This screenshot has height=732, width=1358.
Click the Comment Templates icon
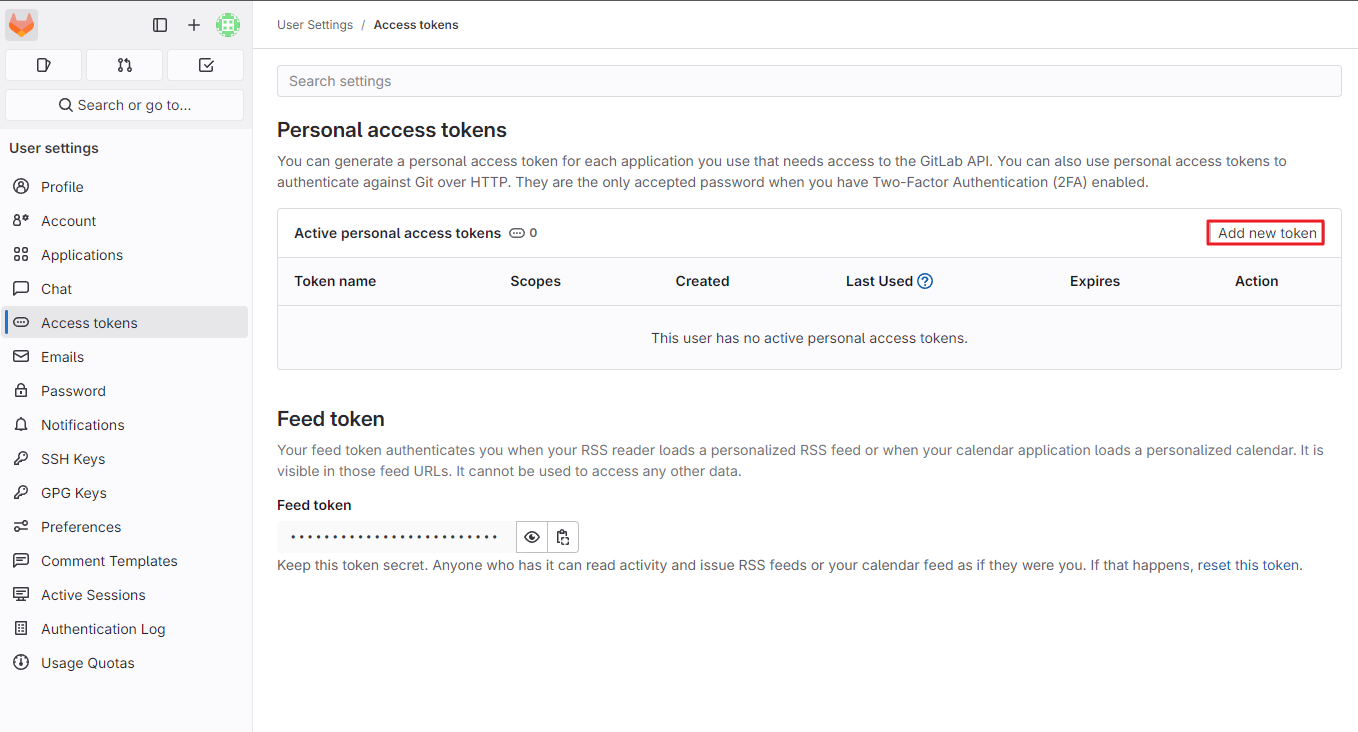[21, 561]
